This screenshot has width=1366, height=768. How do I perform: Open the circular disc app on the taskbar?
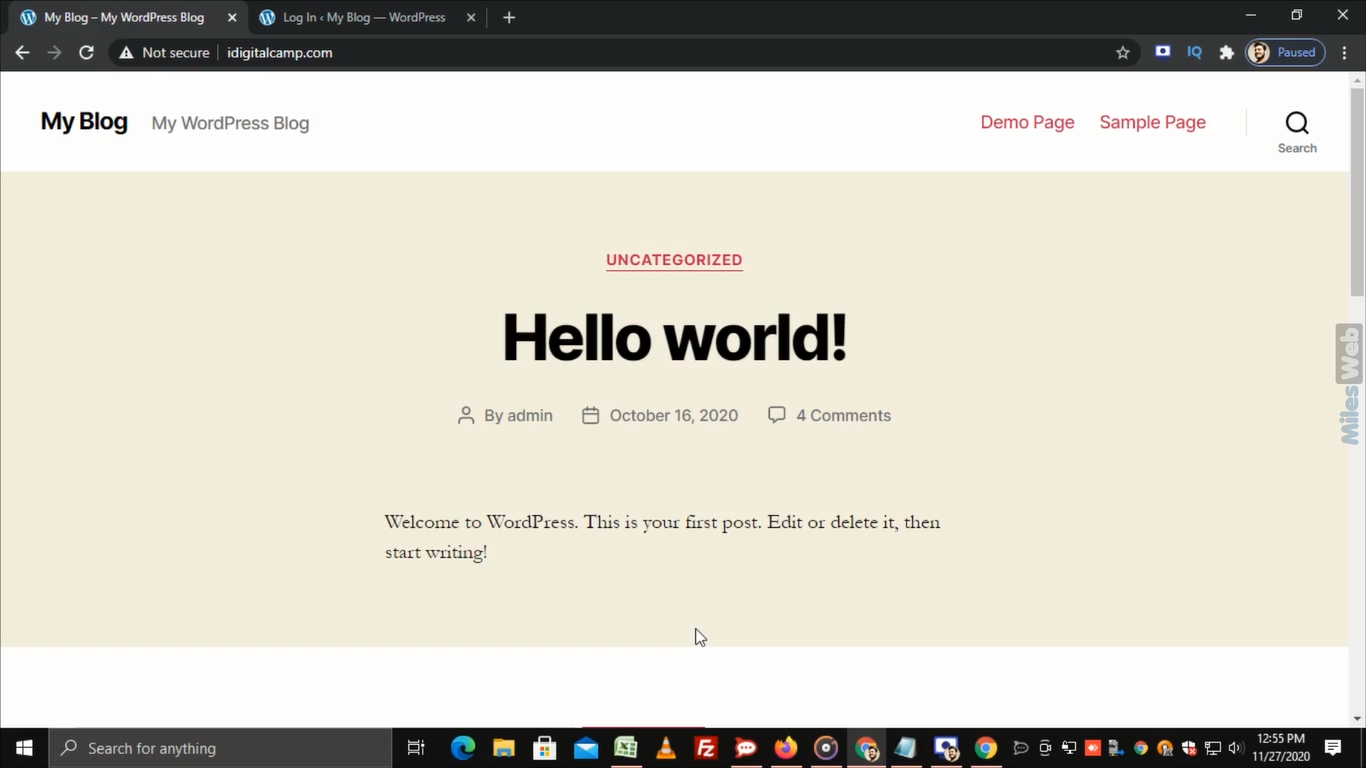click(826, 748)
